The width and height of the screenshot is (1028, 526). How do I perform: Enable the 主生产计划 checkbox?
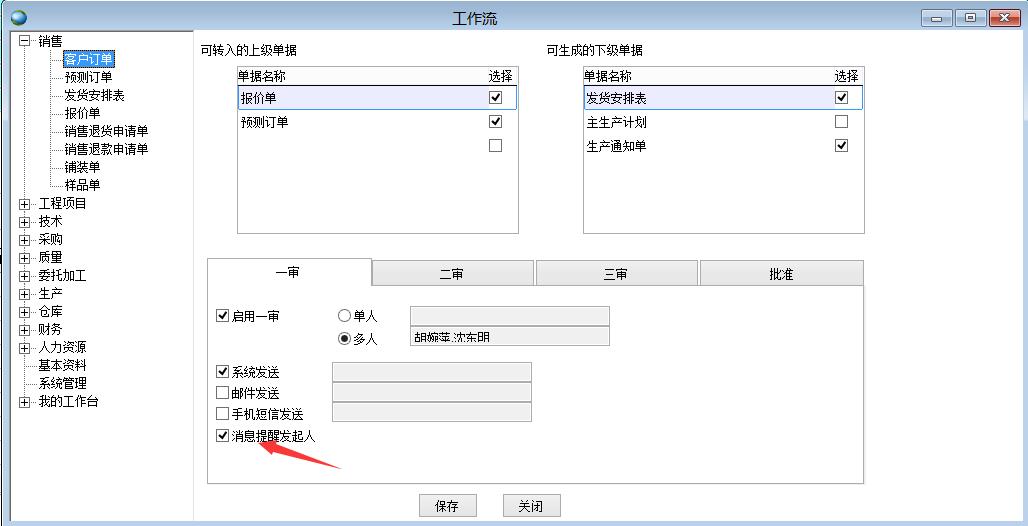pos(841,122)
